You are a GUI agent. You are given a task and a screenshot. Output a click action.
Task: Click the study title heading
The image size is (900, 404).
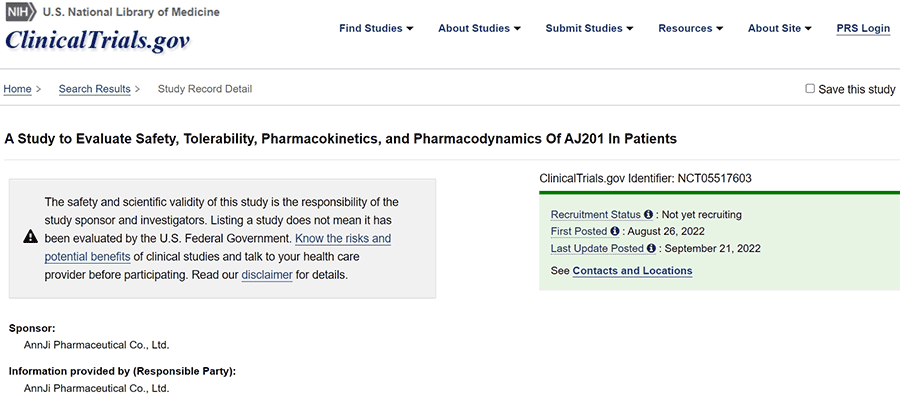pos(341,138)
